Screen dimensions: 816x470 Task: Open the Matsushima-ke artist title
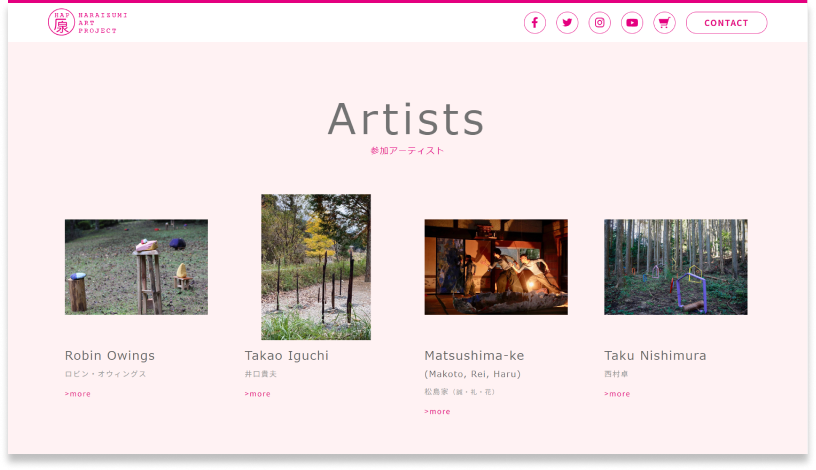(474, 356)
